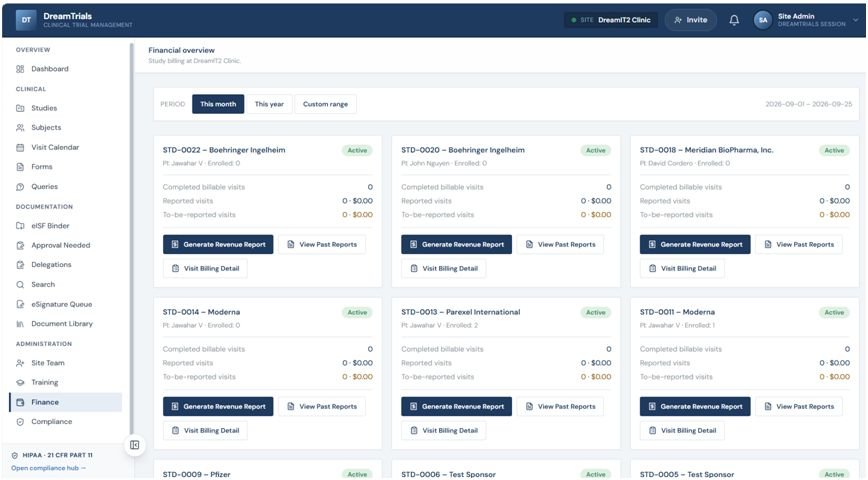868x480 pixels.
Task: Click the sidebar vertical scrollbar
Action: coord(132,238)
